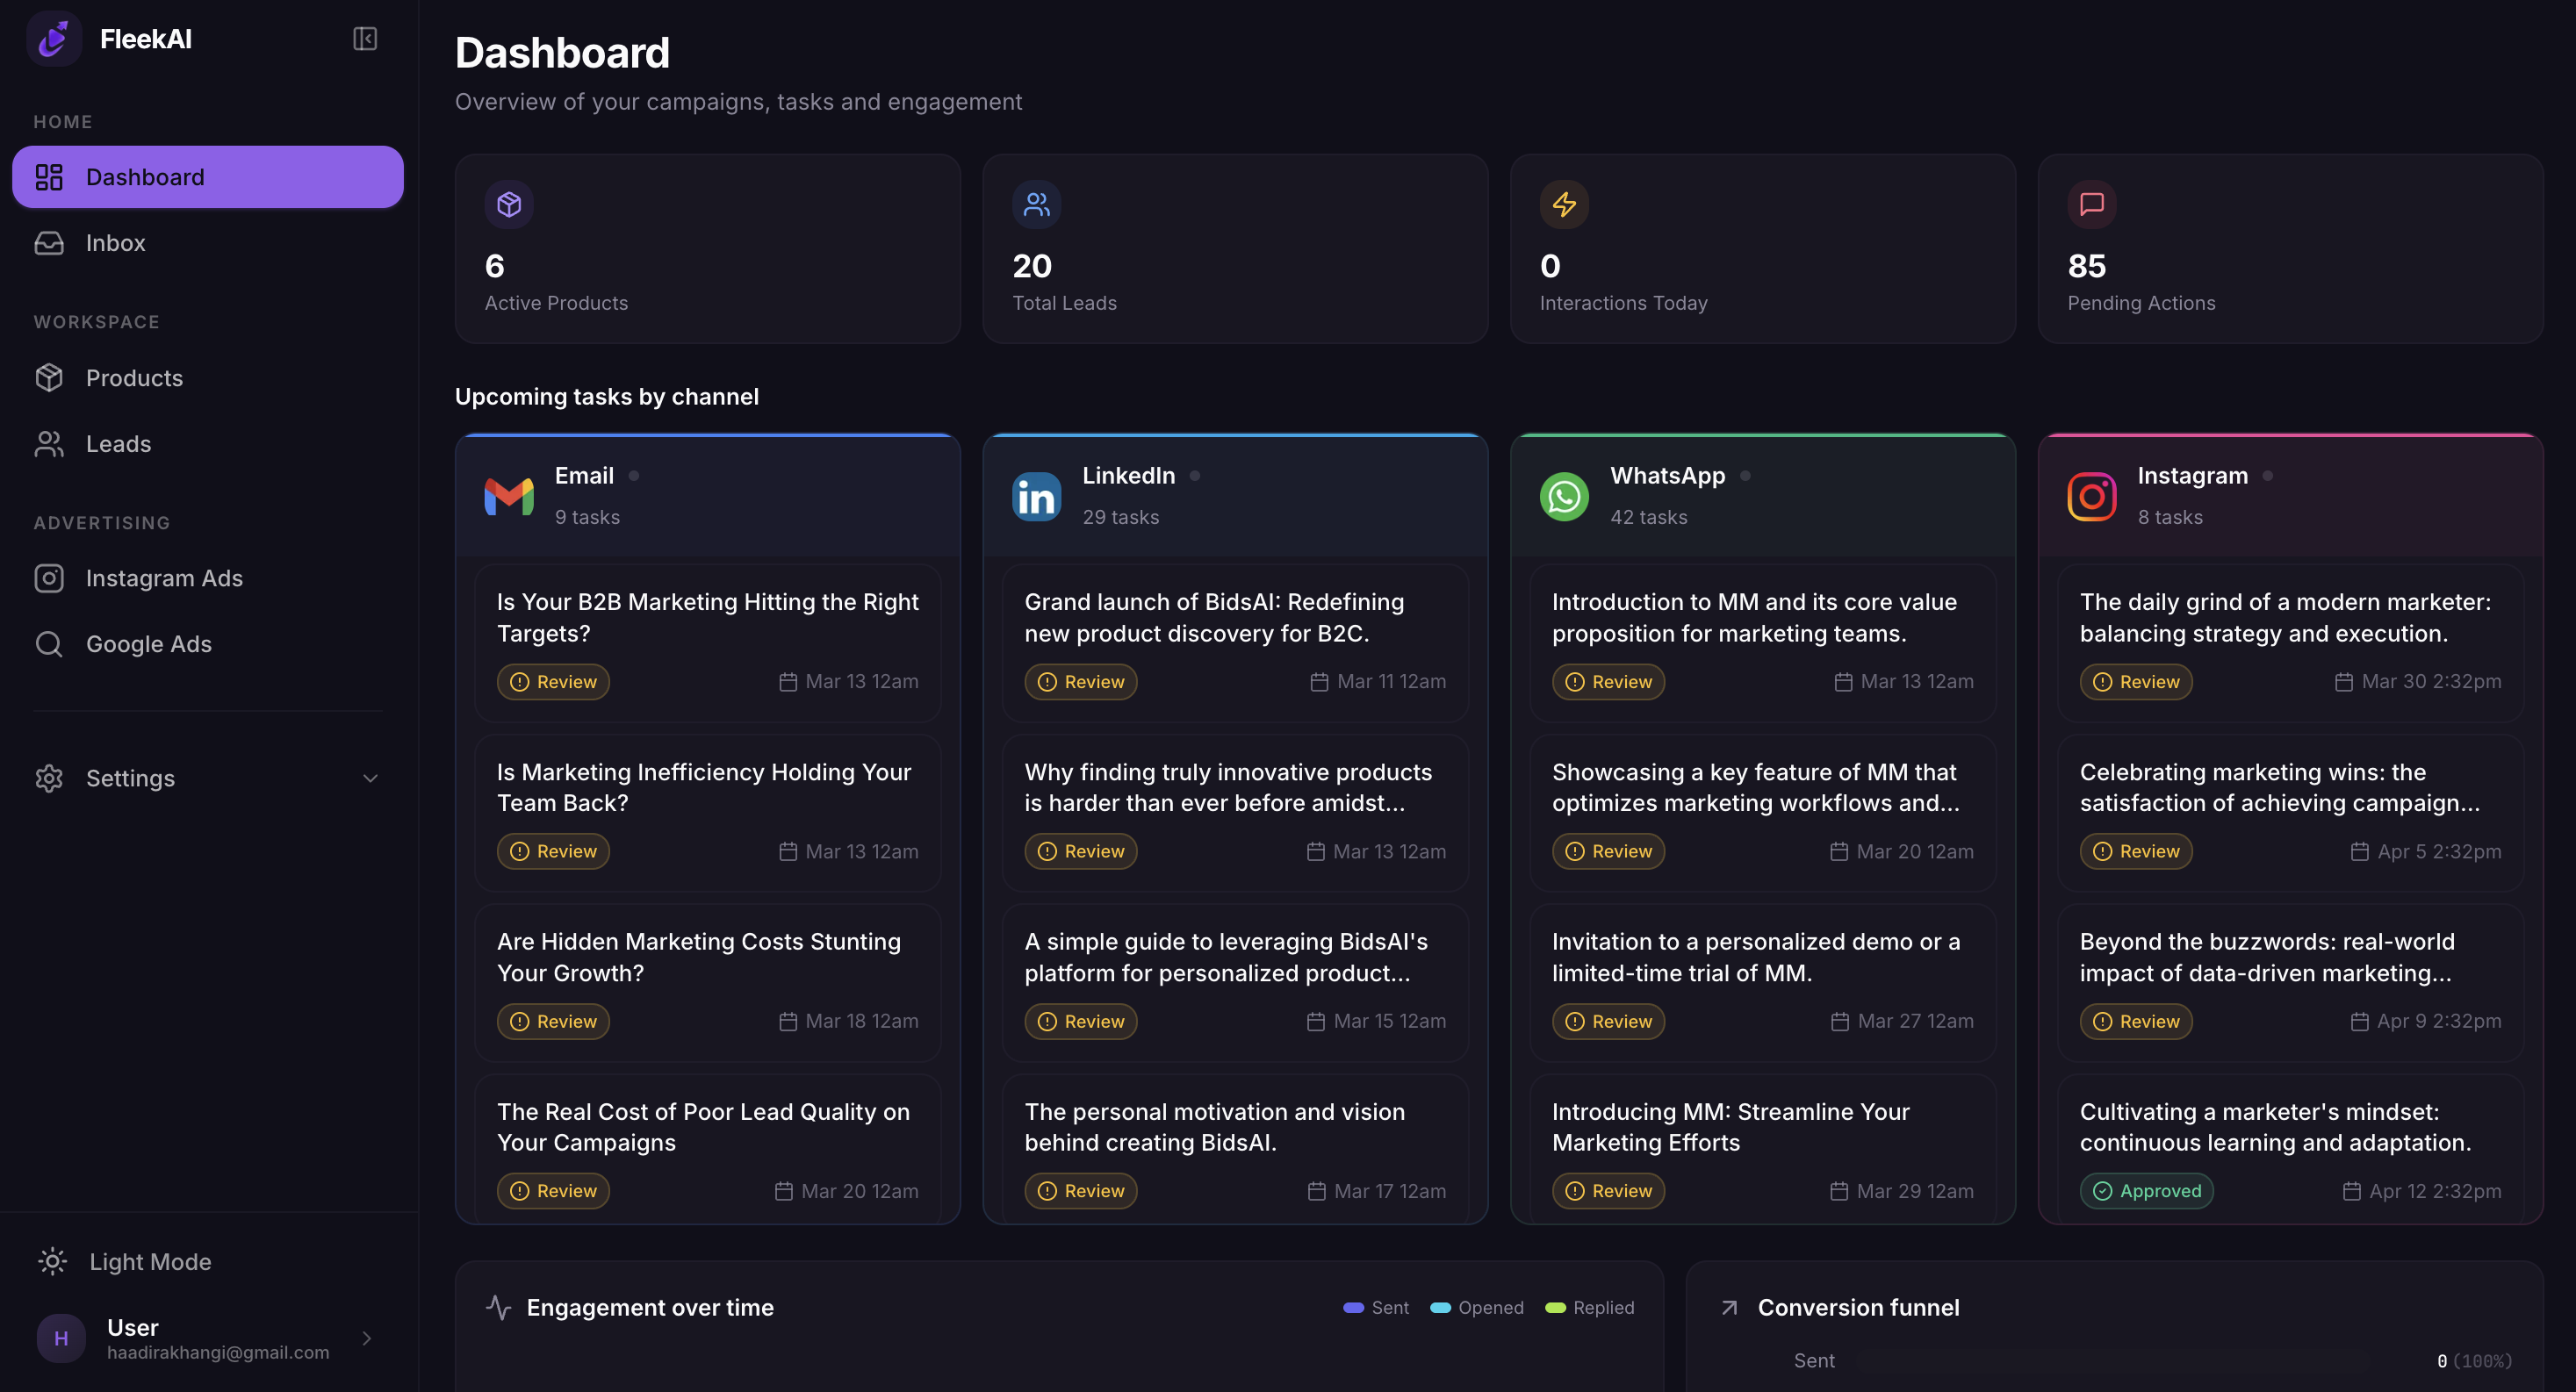Open user account menu chevron
The height and width of the screenshot is (1392, 2576).
click(x=367, y=1338)
